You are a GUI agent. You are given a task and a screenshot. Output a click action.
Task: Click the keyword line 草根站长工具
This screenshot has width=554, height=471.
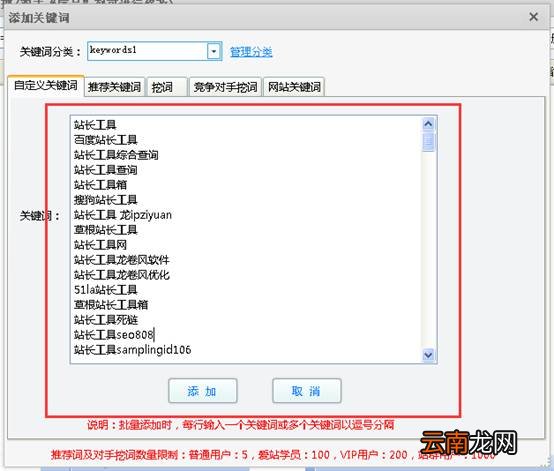coord(106,230)
